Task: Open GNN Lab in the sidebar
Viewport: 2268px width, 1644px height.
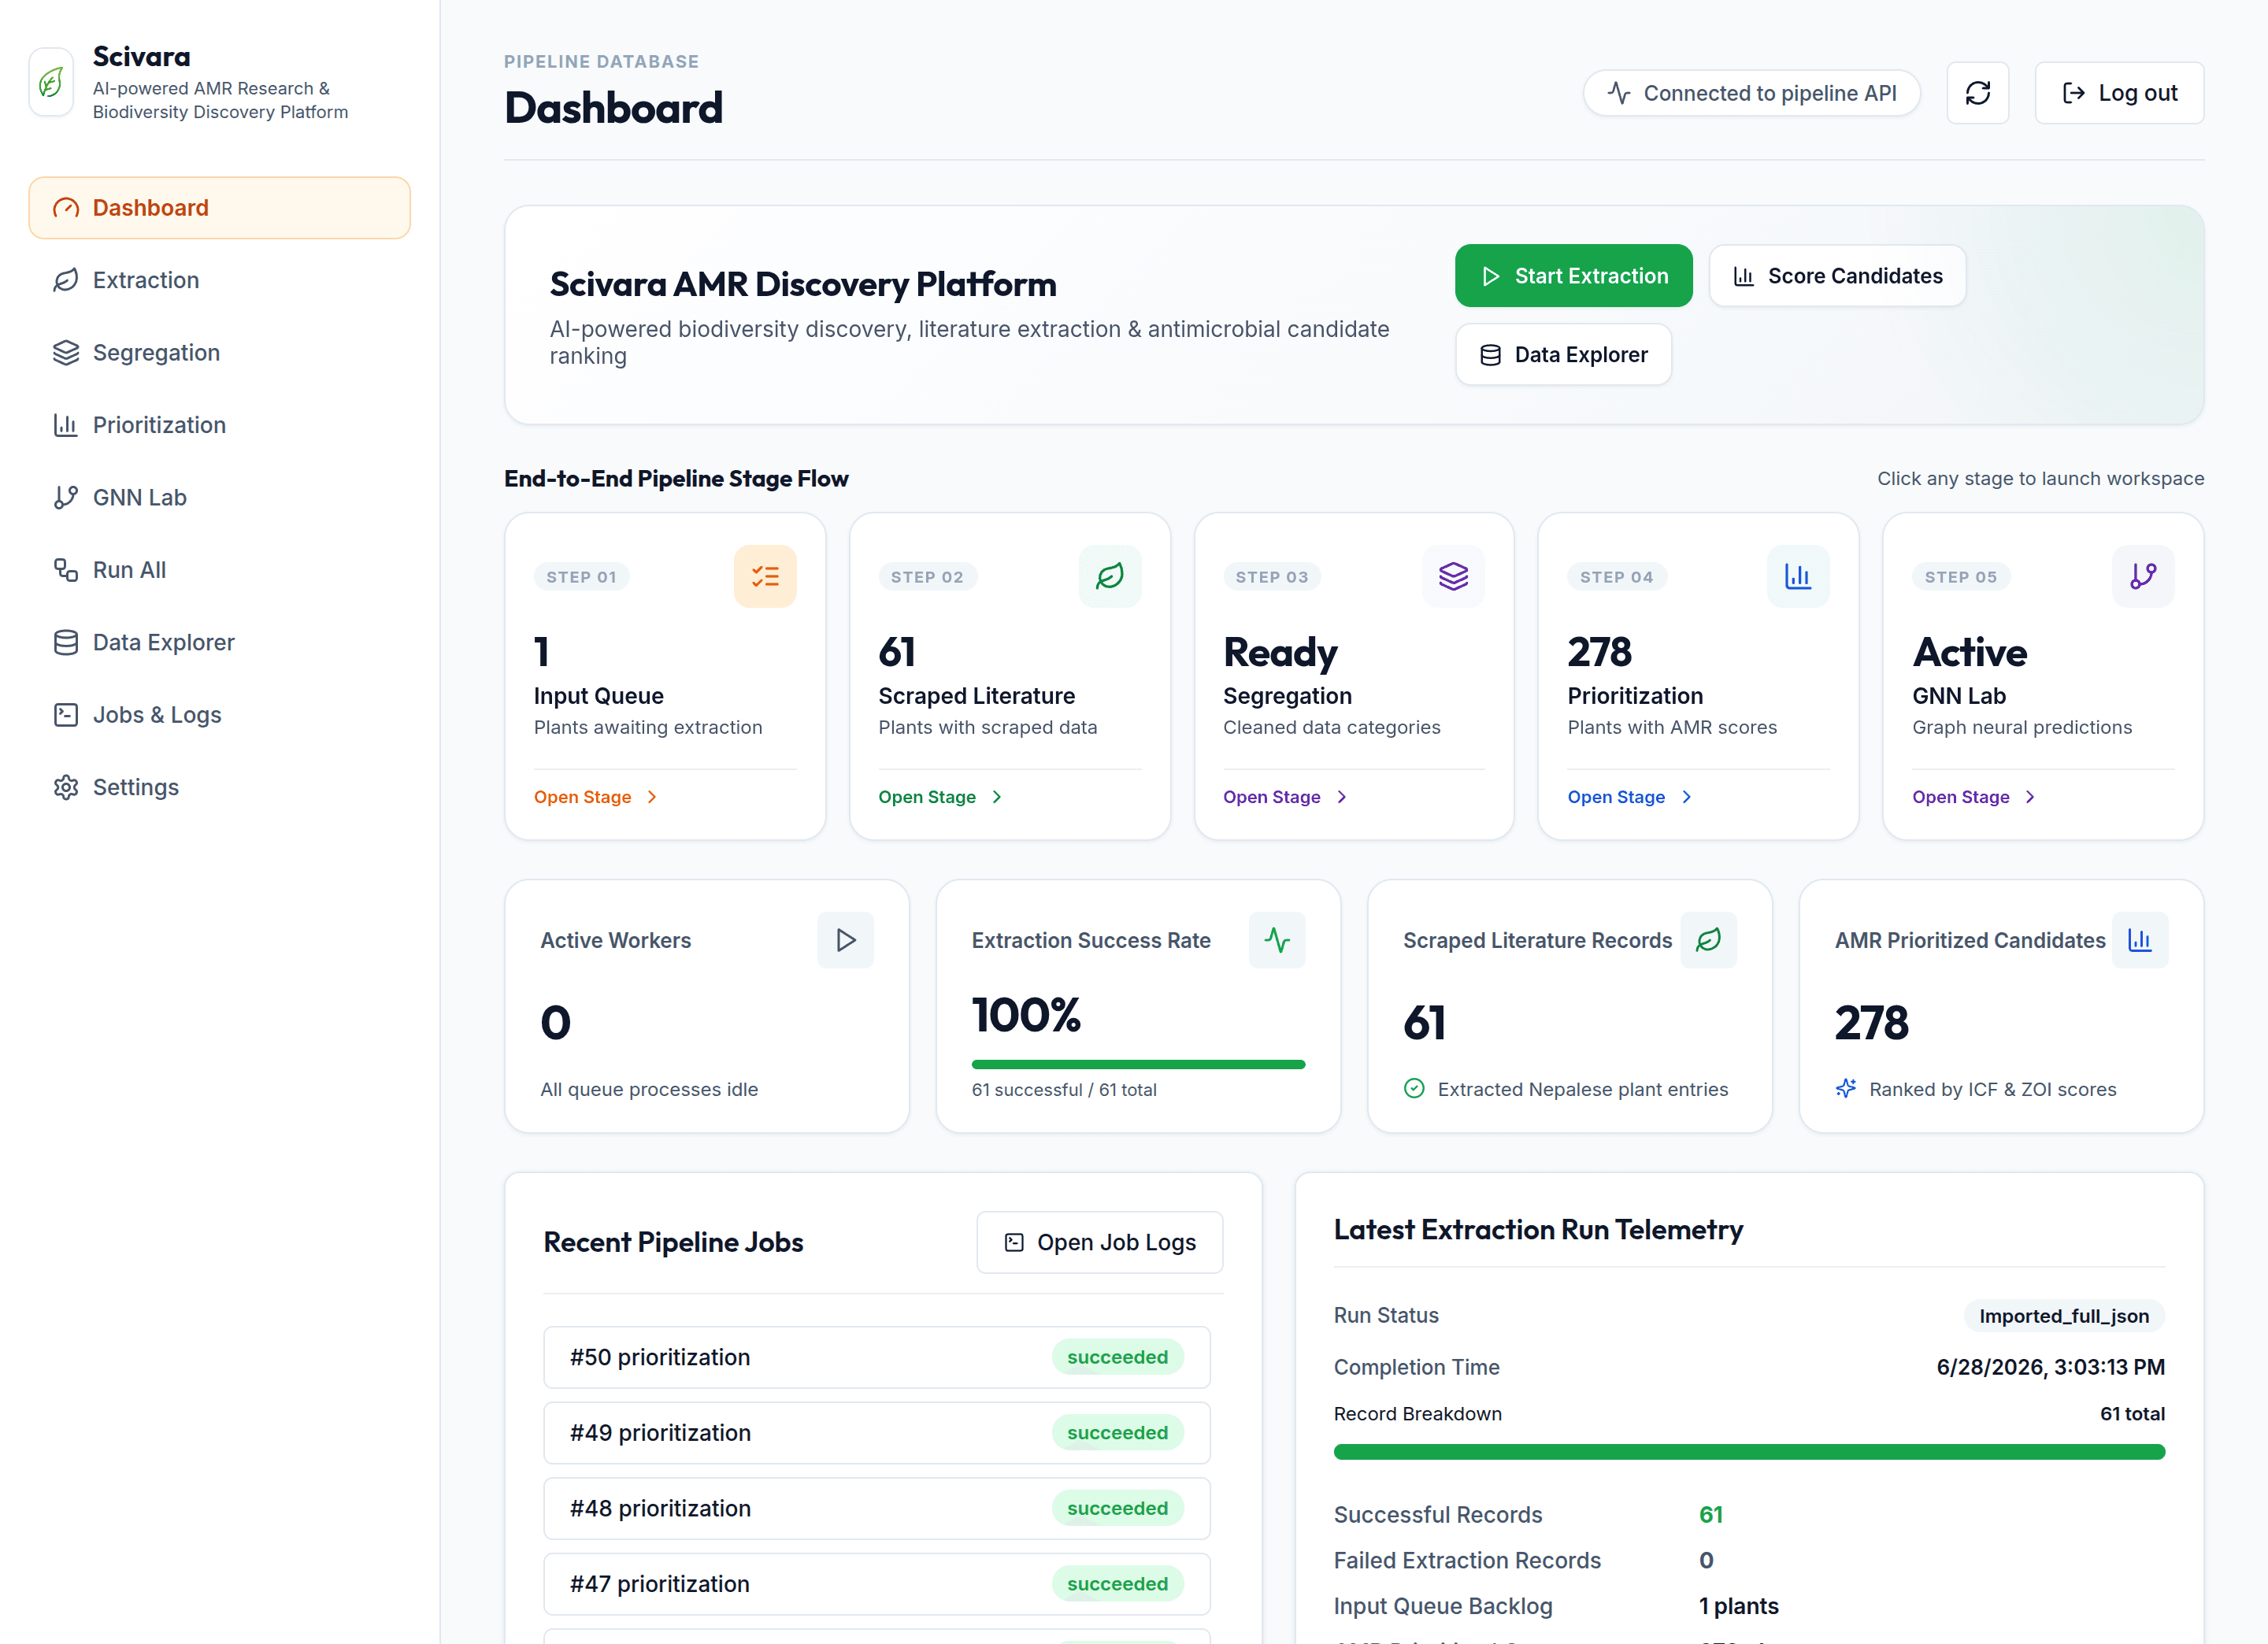Action: [x=219, y=497]
